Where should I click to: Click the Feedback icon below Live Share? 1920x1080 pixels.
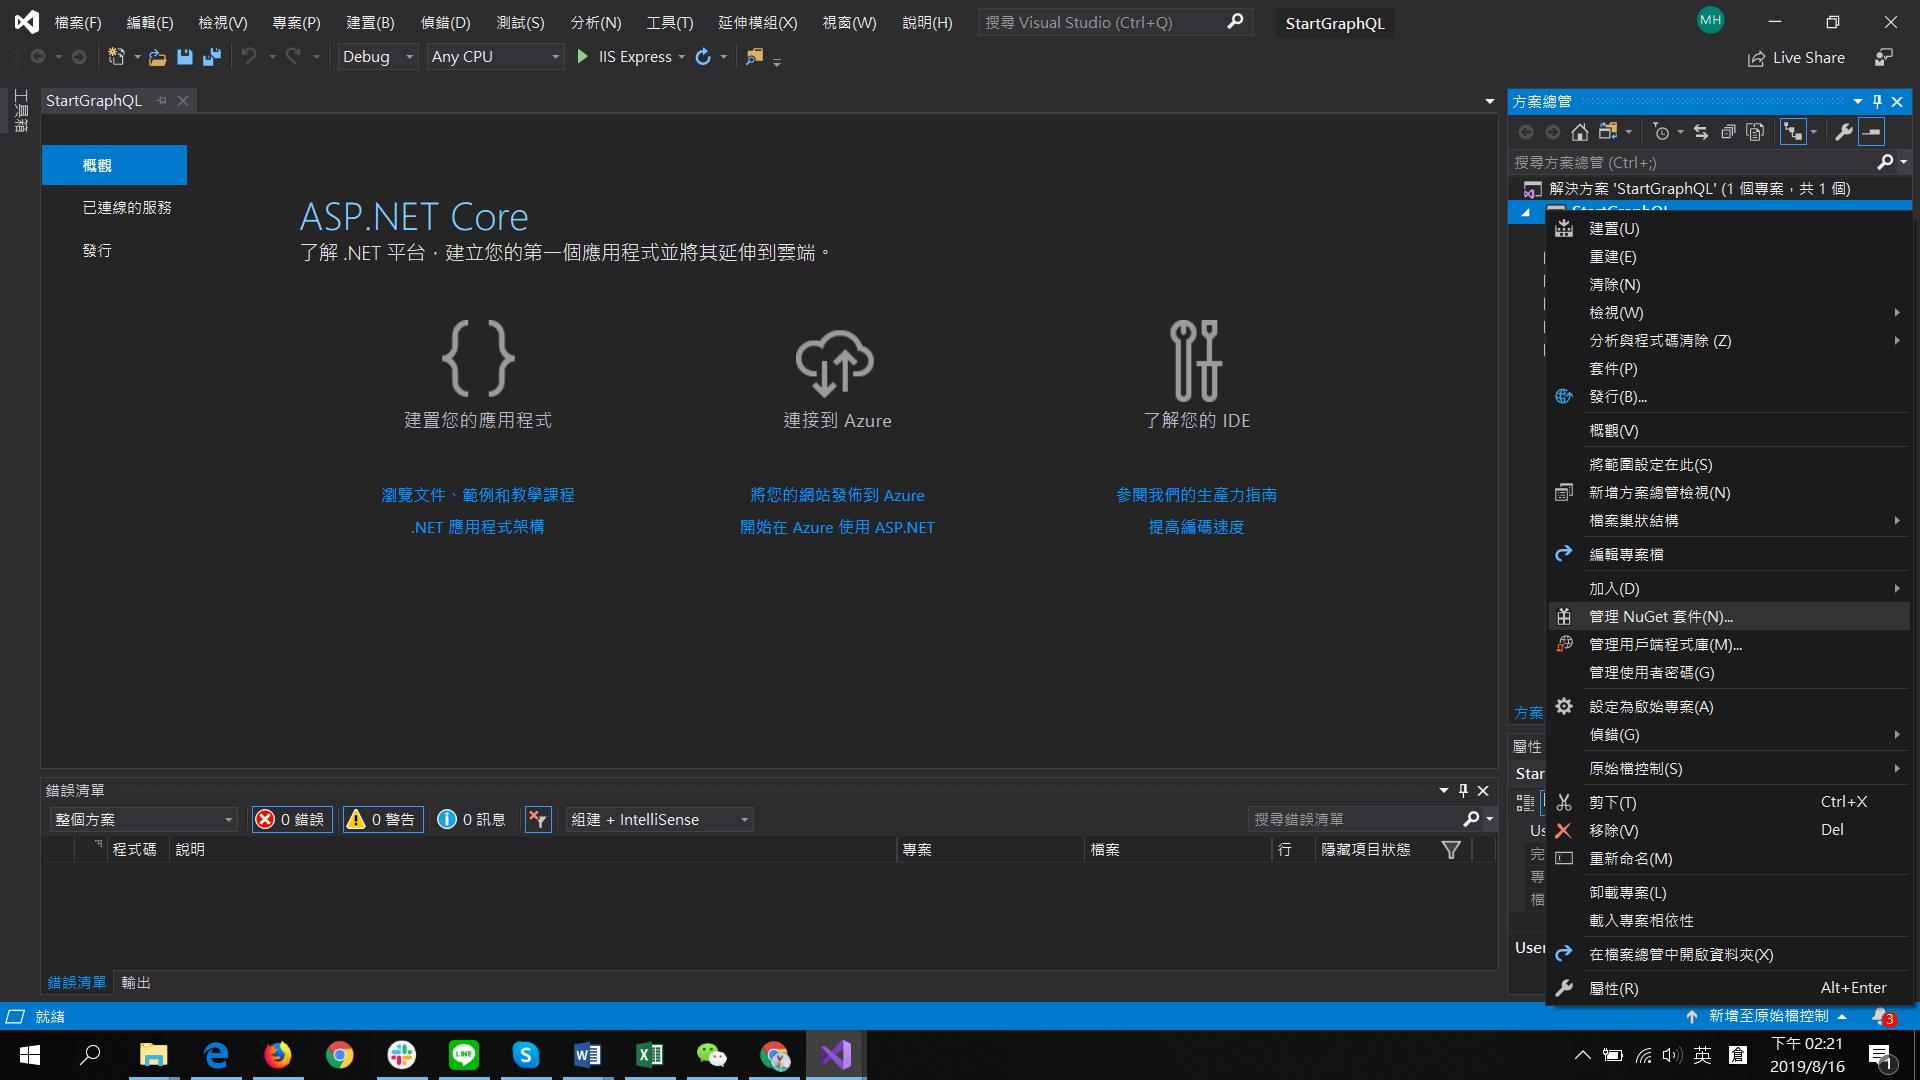coord(1884,58)
